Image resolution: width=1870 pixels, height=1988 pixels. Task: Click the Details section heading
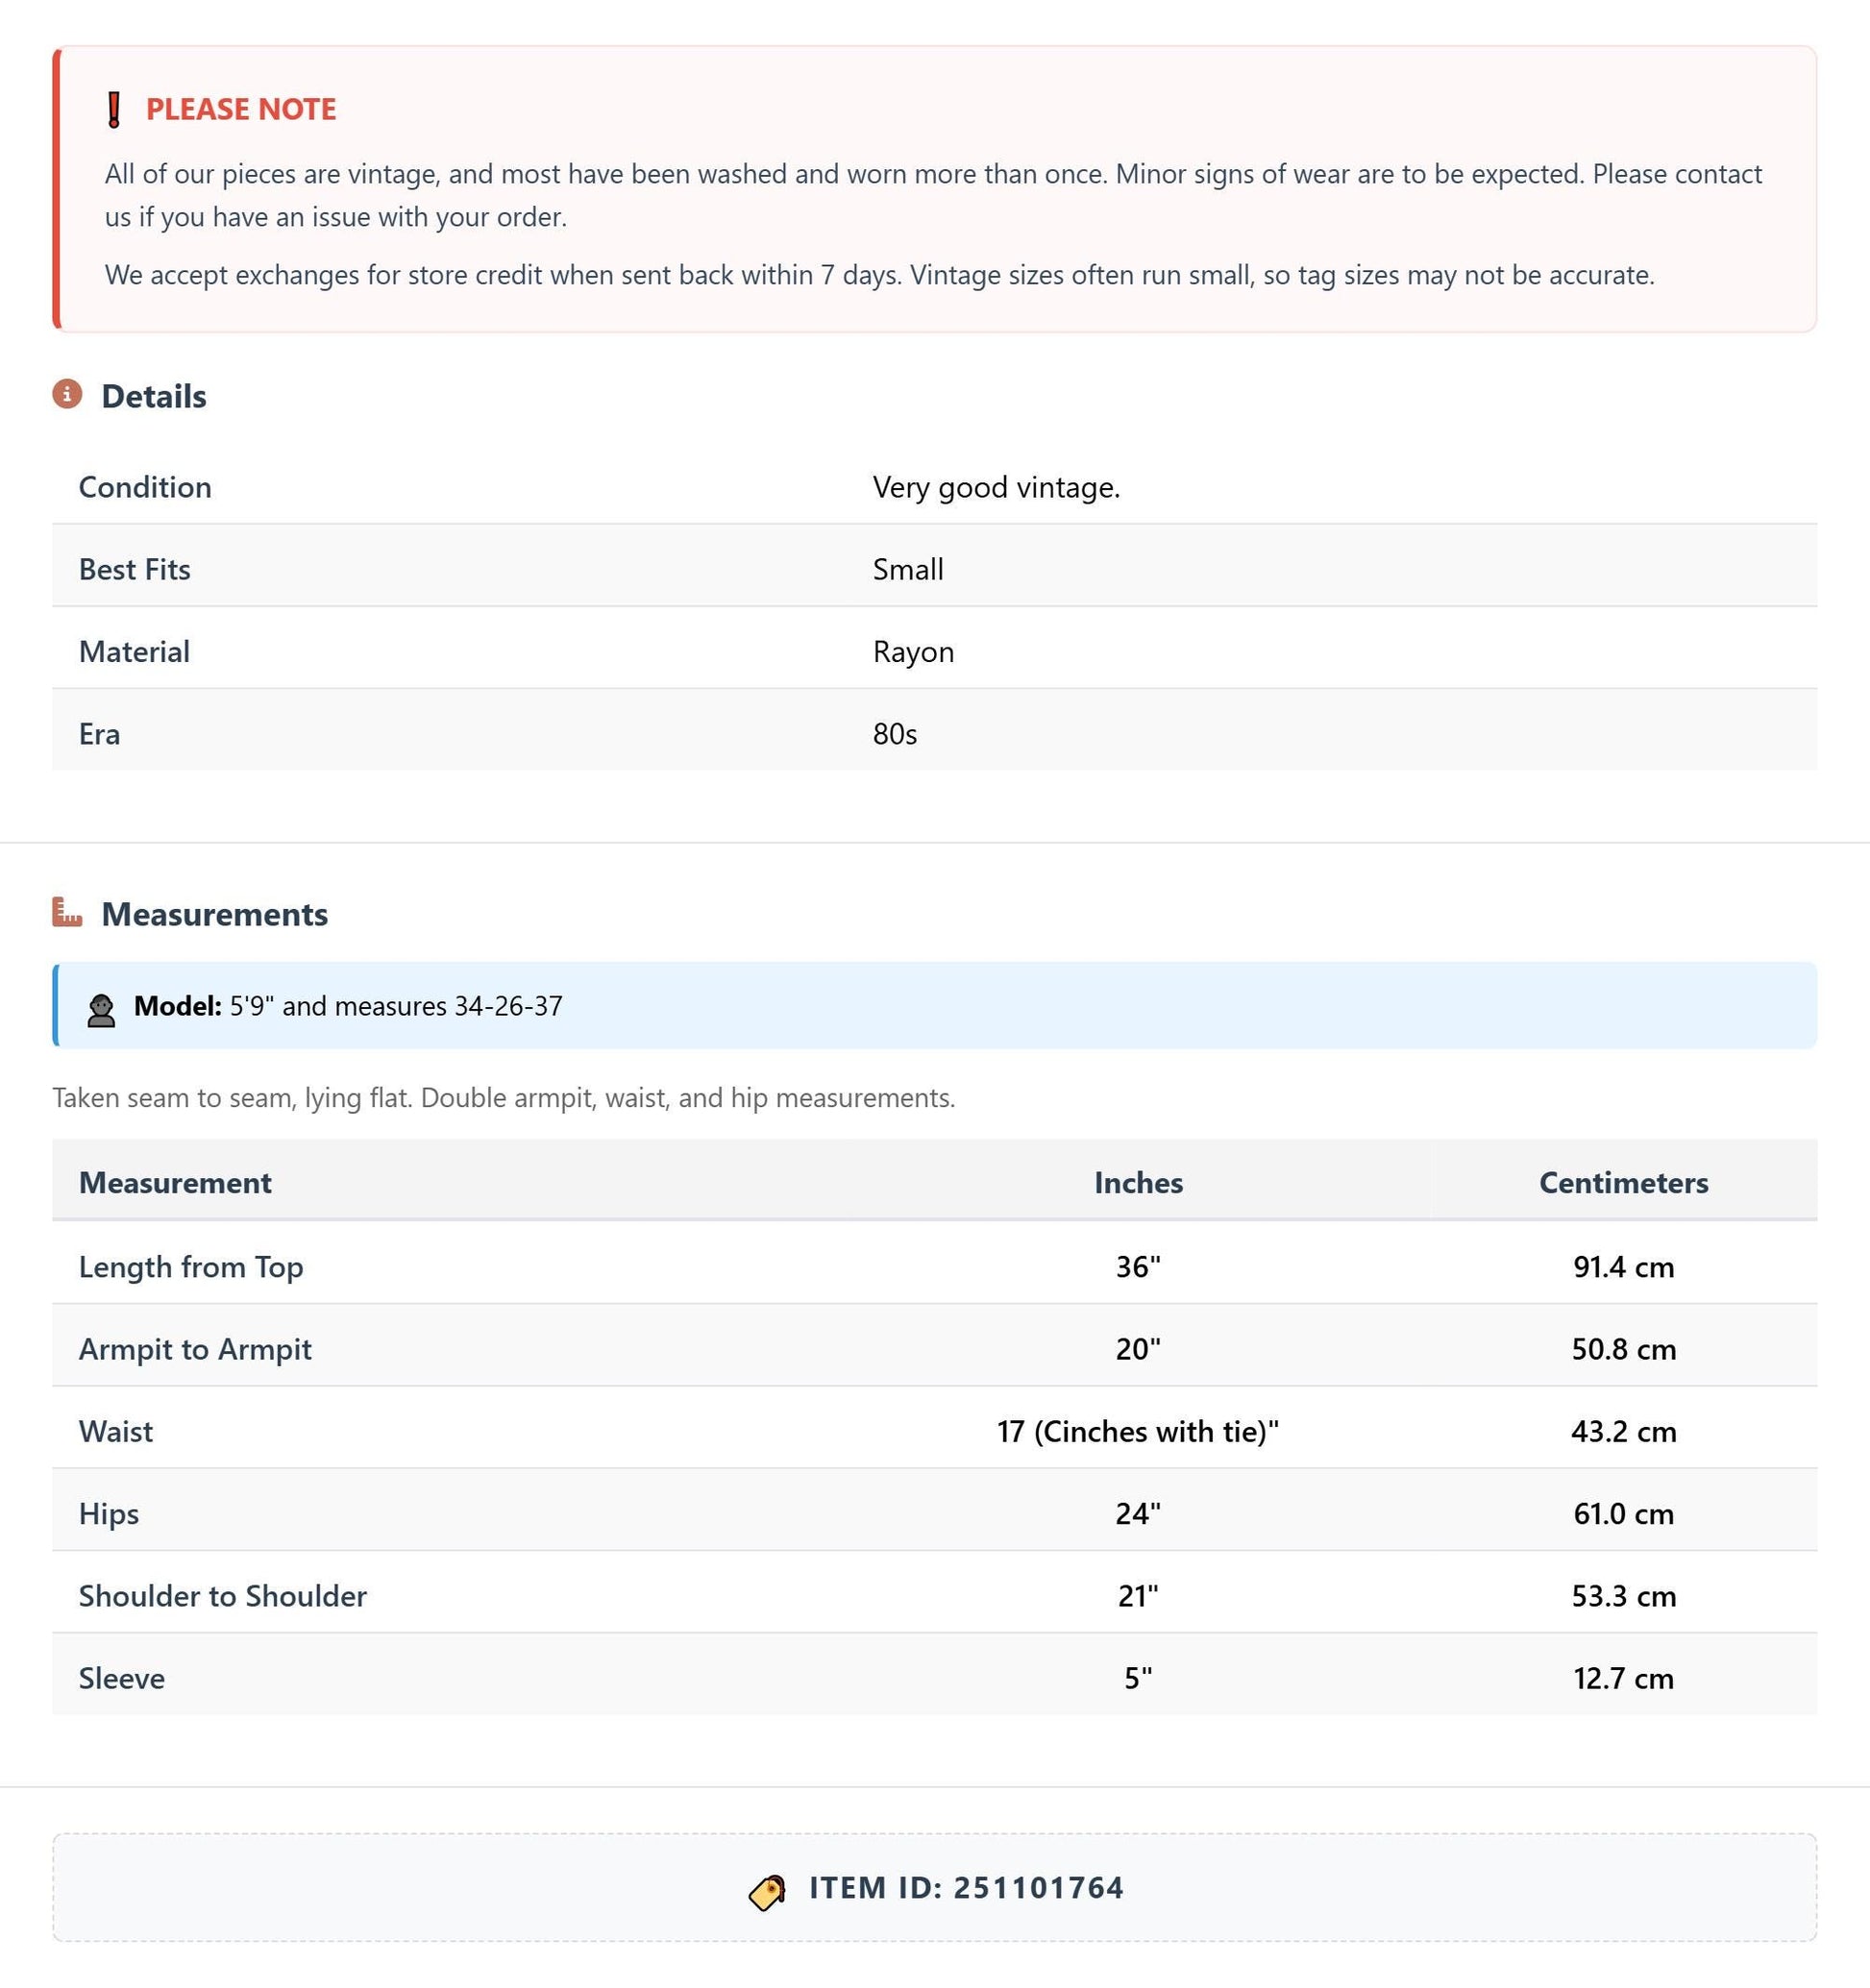154,396
